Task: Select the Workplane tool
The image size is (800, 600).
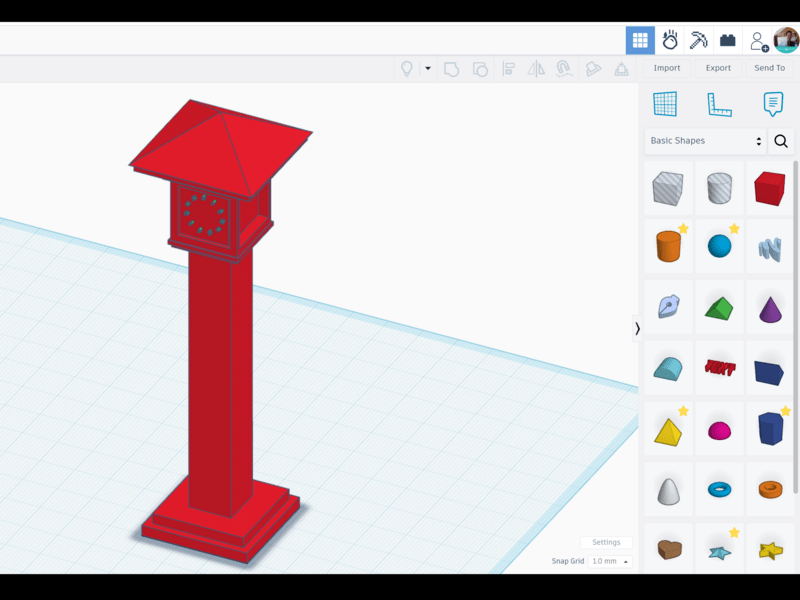Action: tap(665, 104)
